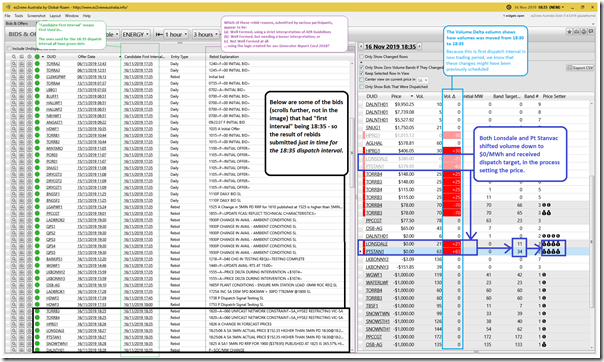This screenshot has height=362, width=604.
Task: Click the table icon in the header row
Action: [x=22, y=57]
